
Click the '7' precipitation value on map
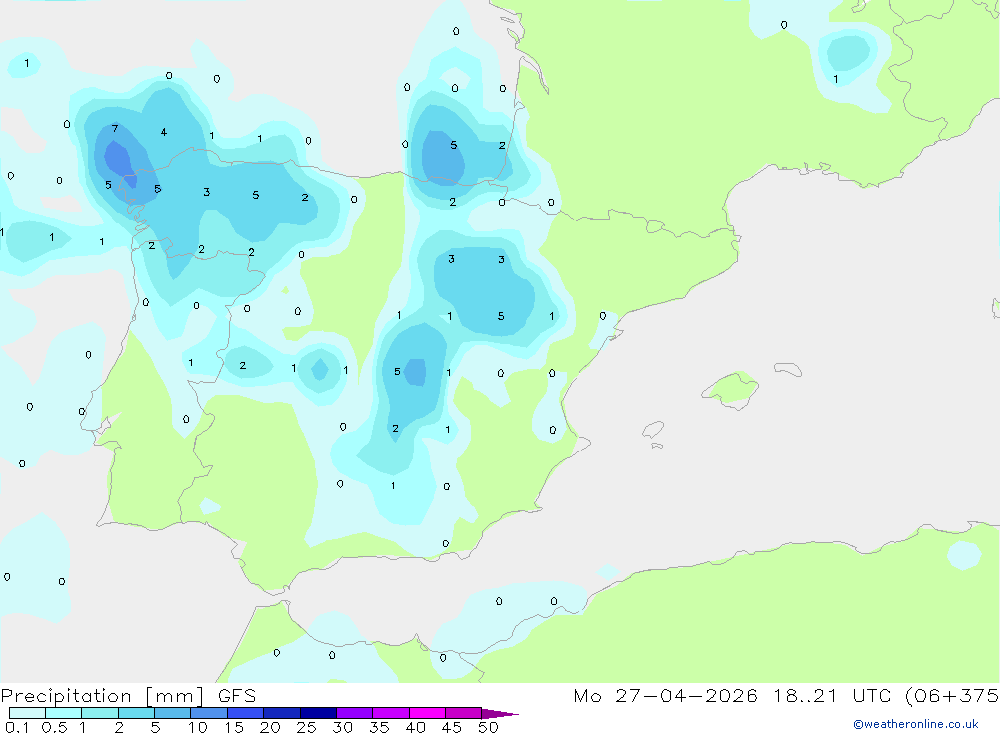pos(115,129)
